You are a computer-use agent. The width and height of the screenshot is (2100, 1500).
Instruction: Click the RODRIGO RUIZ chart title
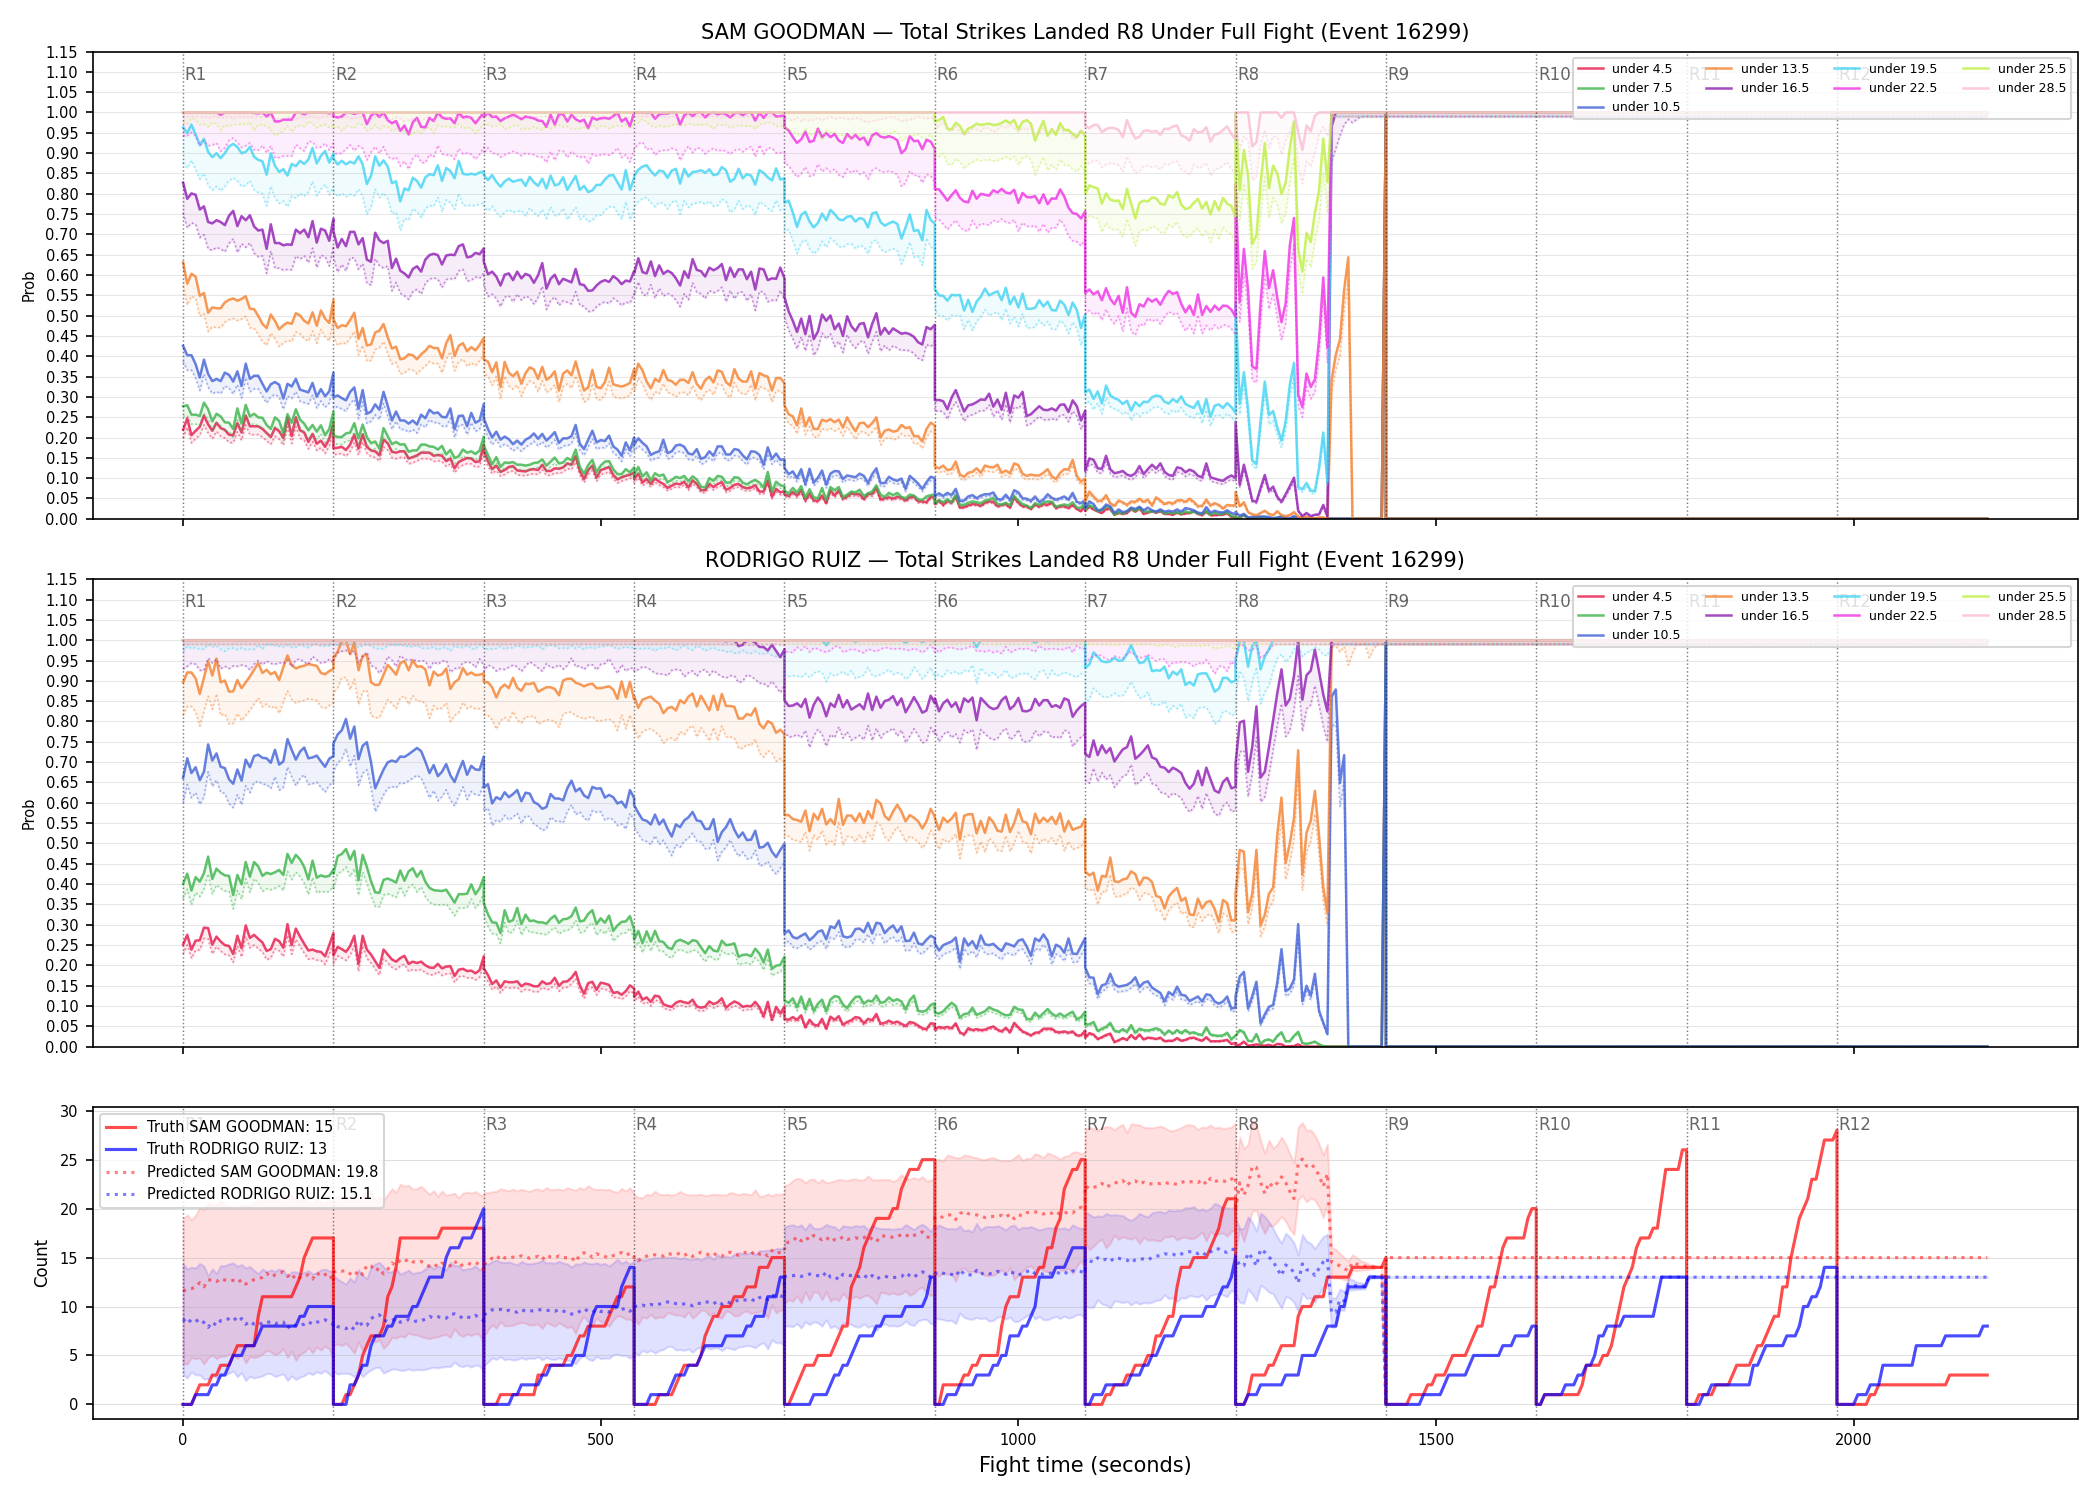click(x=1084, y=559)
